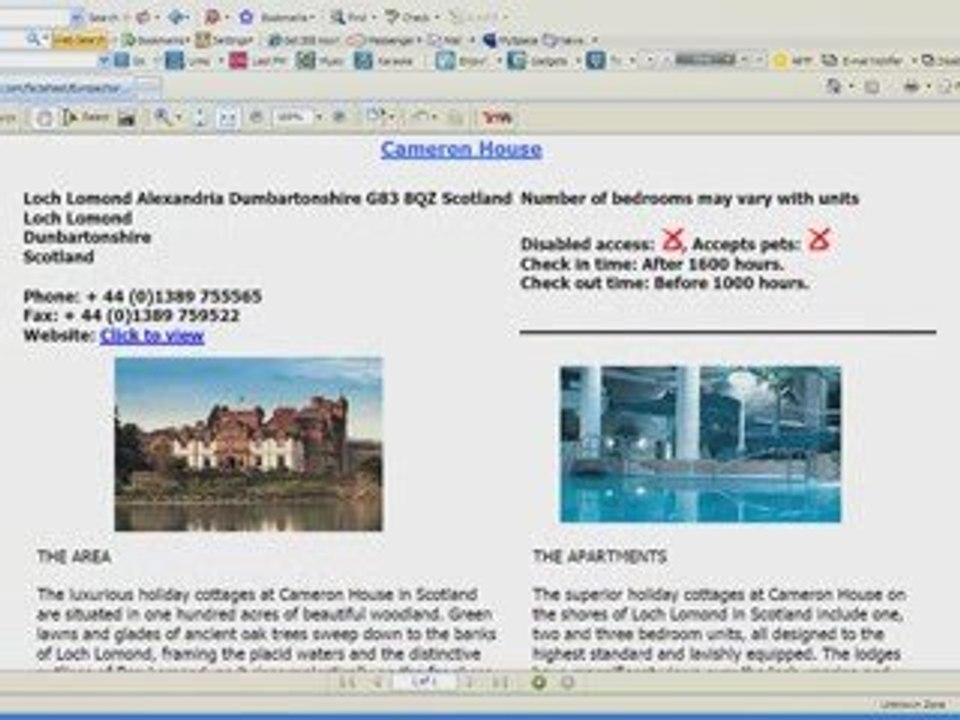Screen dimensions: 960x720
Task: Click the 'Phone: + 44 (0)1389 755565' text
Action: (x=143, y=296)
